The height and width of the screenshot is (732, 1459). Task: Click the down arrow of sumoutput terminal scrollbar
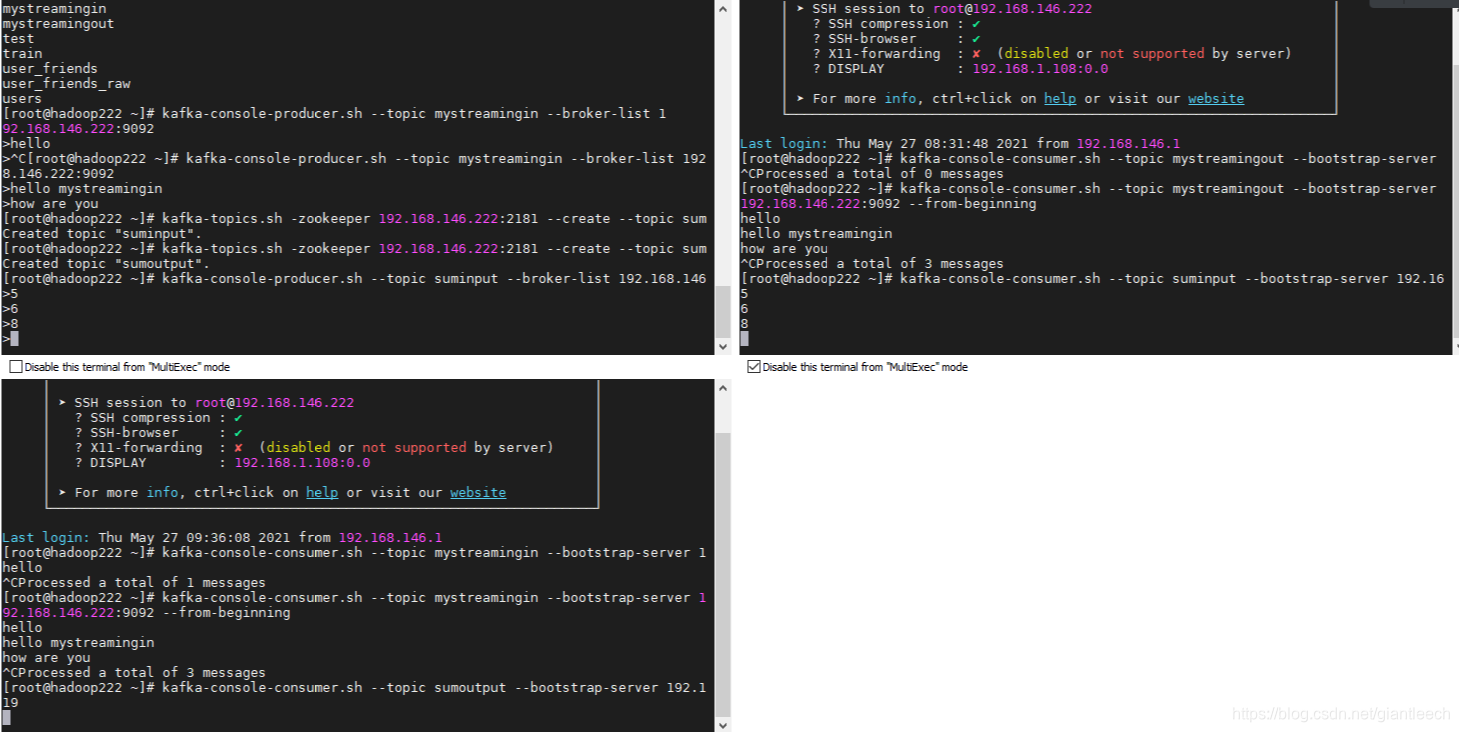click(723, 724)
